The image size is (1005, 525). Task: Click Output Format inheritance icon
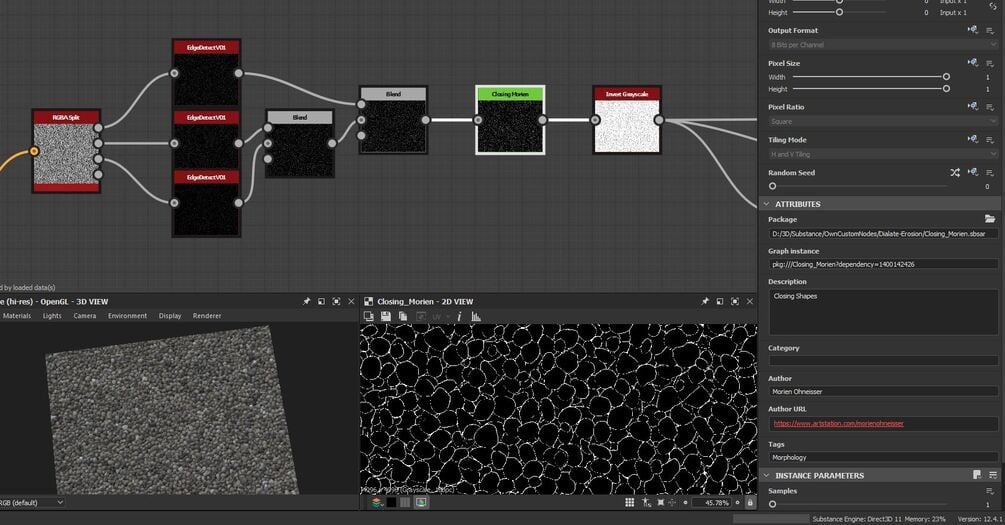click(x=973, y=30)
